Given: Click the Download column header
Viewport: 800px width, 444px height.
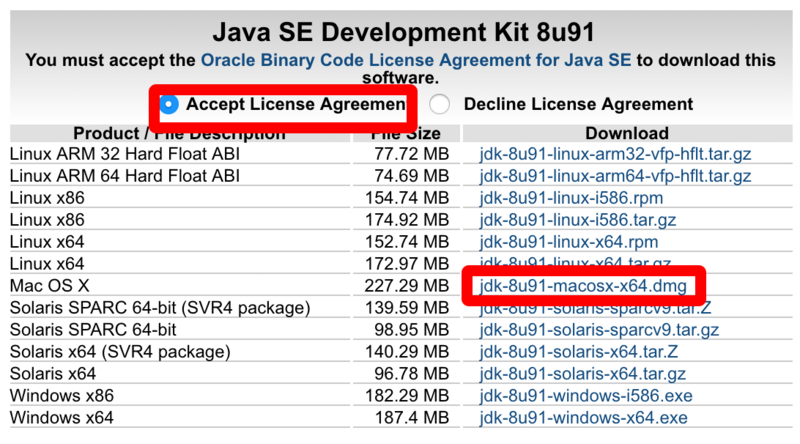Looking at the screenshot, I should 627,133.
